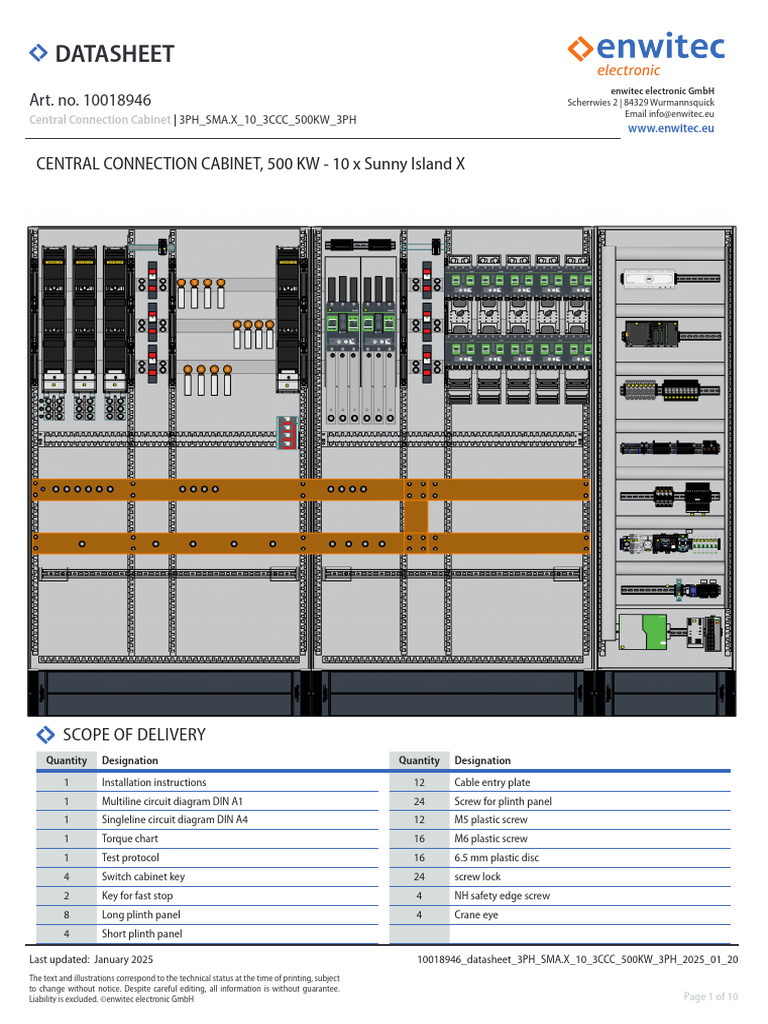Image resolution: width=768 pixels, height=1024 pixels.
Task: Click the Installation instructions row
Action: tap(207, 782)
